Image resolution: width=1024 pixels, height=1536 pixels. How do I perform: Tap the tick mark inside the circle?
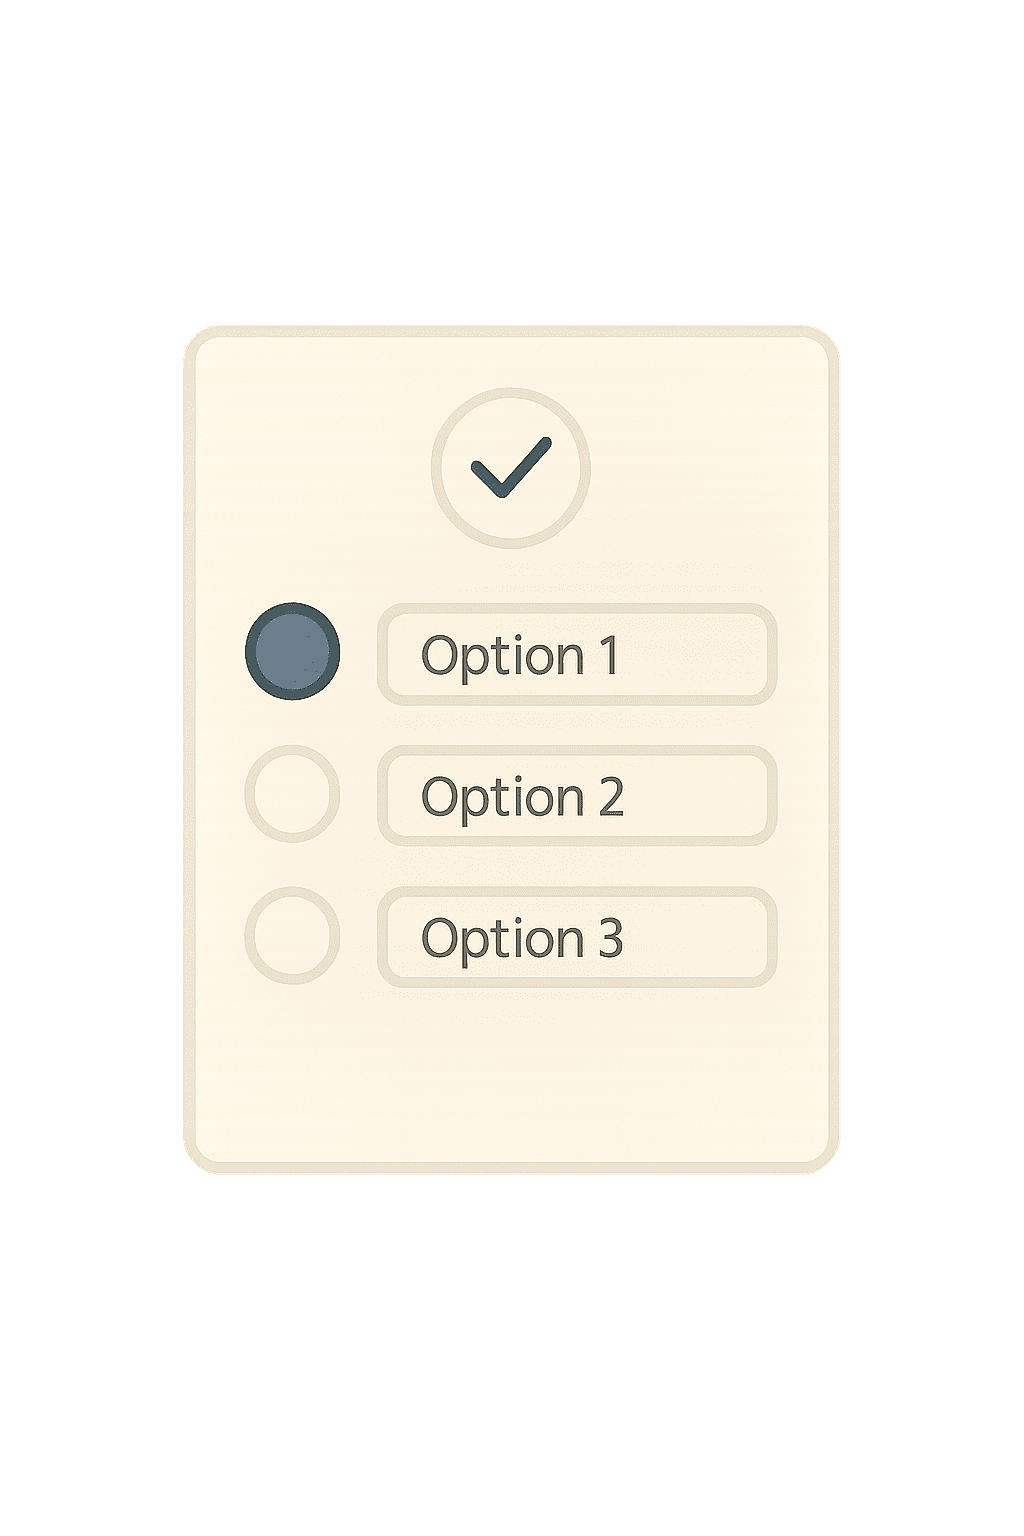click(x=511, y=467)
